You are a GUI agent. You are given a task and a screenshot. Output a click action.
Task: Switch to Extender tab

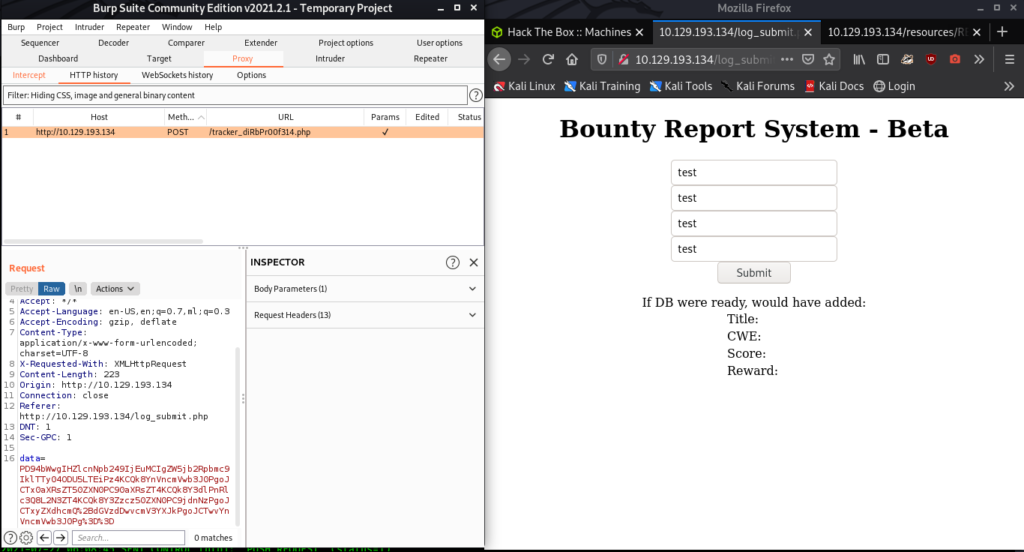[261, 42]
